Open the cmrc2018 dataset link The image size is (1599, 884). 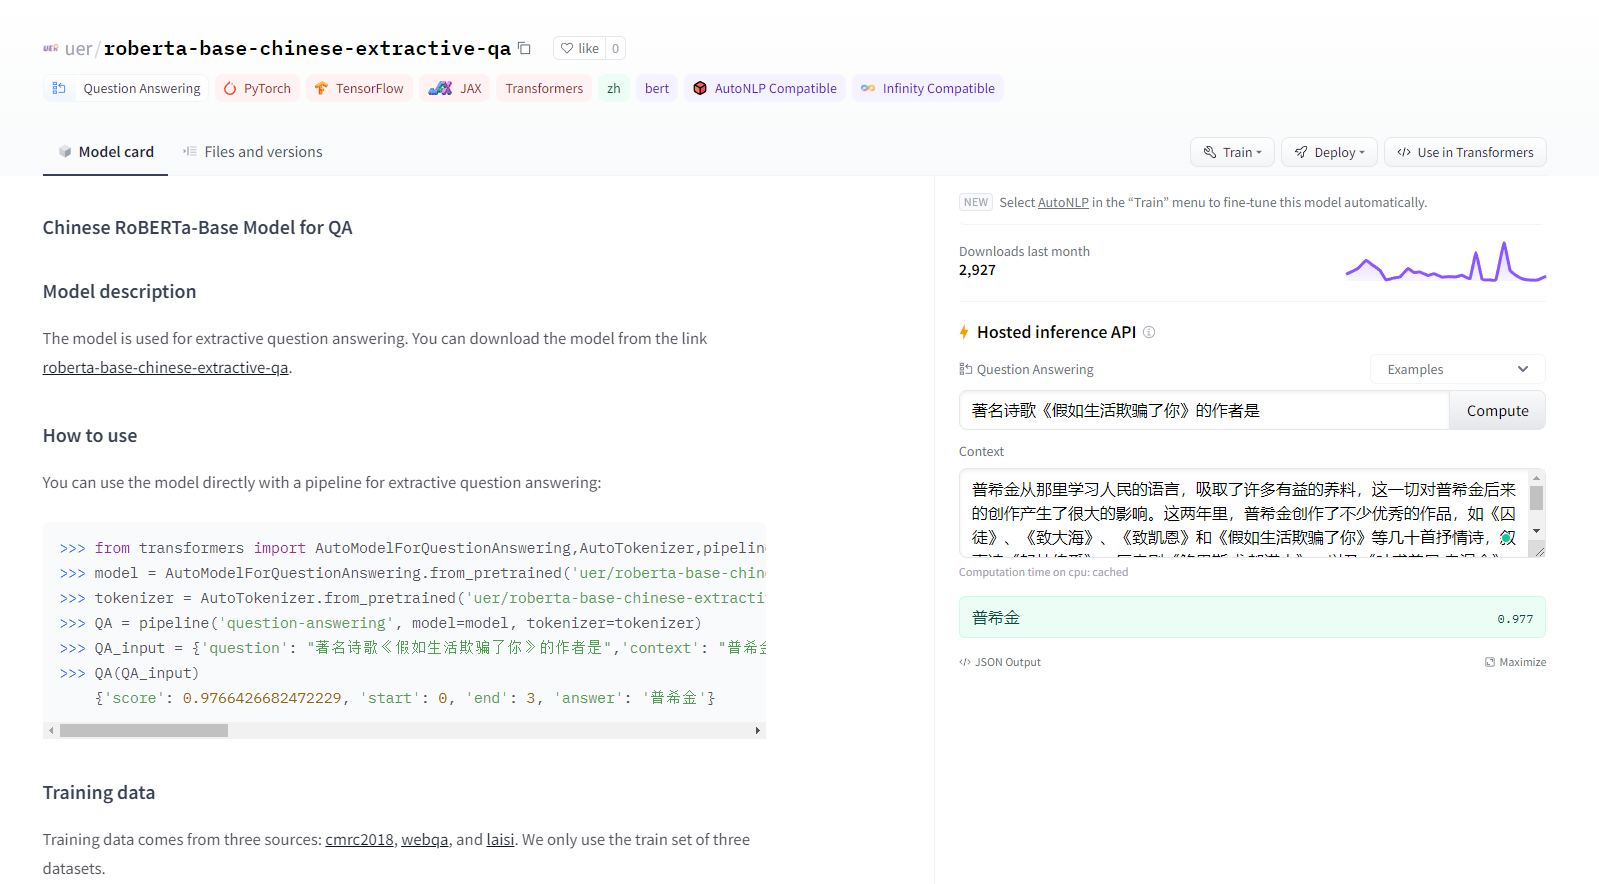click(x=359, y=840)
